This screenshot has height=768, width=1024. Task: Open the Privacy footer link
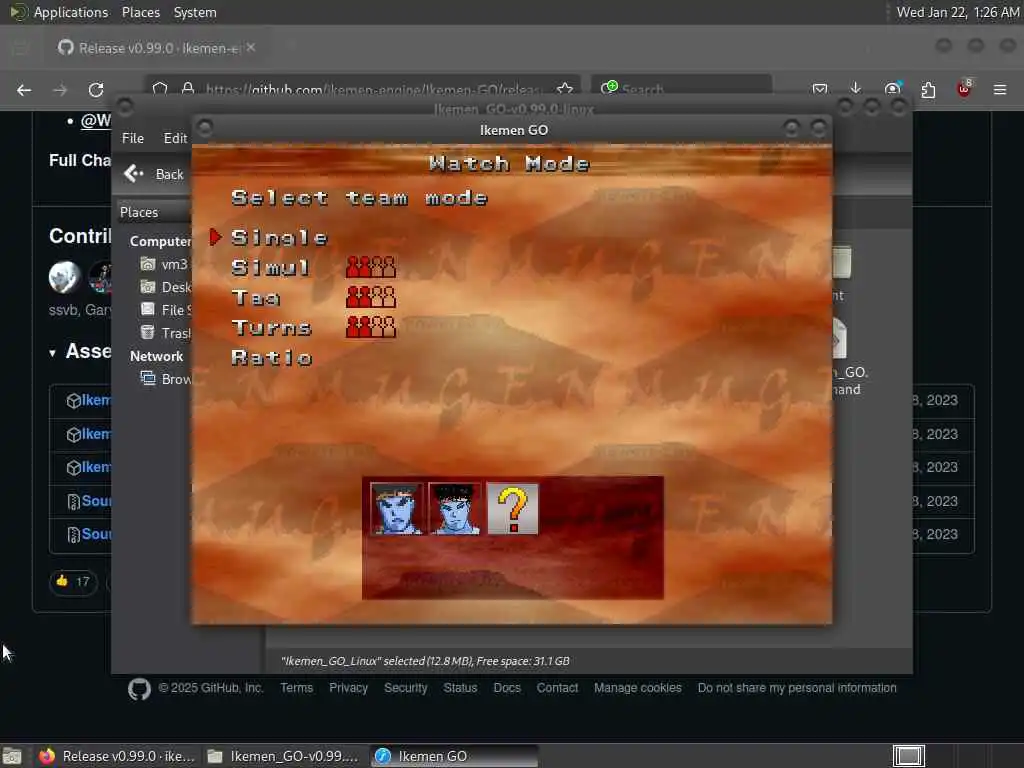[348, 688]
